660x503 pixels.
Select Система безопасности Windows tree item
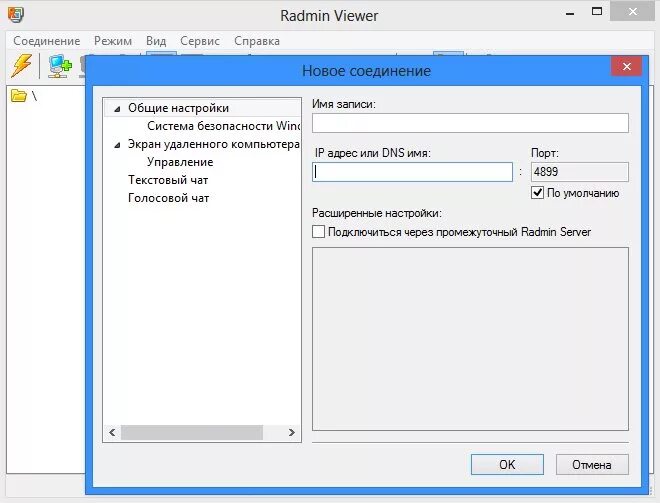[224, 126]
